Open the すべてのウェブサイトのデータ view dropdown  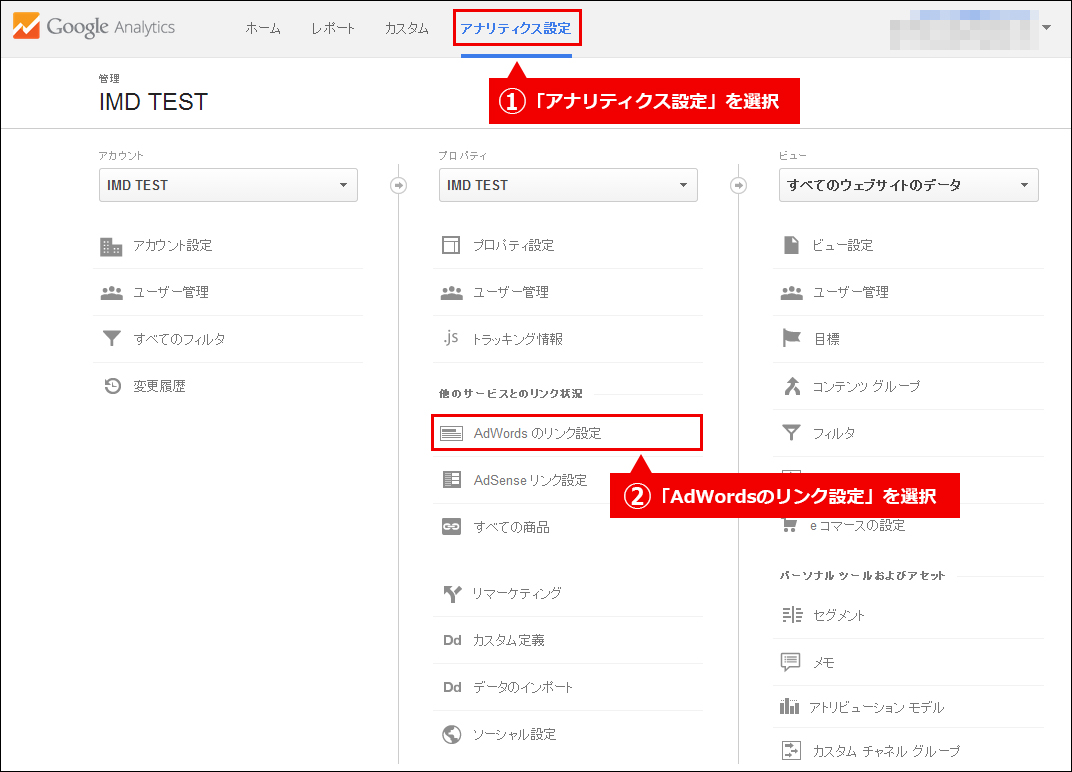909,185
